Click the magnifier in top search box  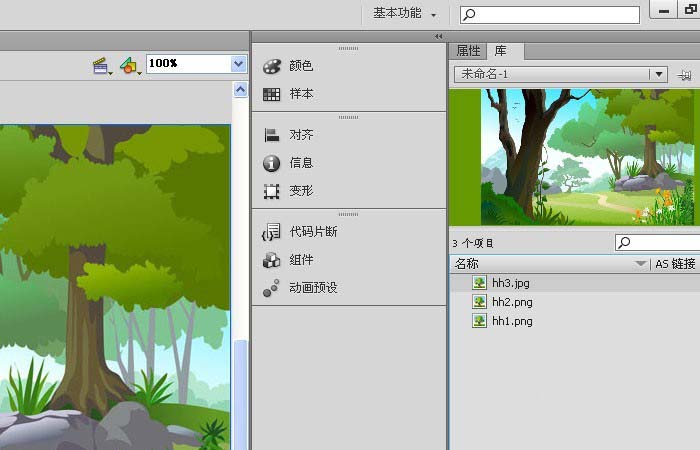tap(469, 15)
